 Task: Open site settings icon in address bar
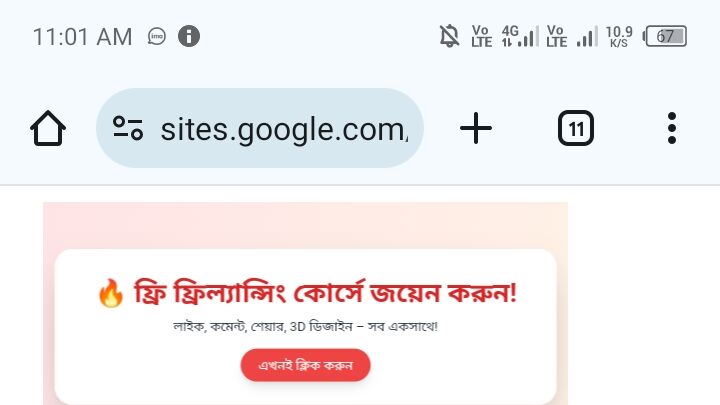tap(128, 128)
